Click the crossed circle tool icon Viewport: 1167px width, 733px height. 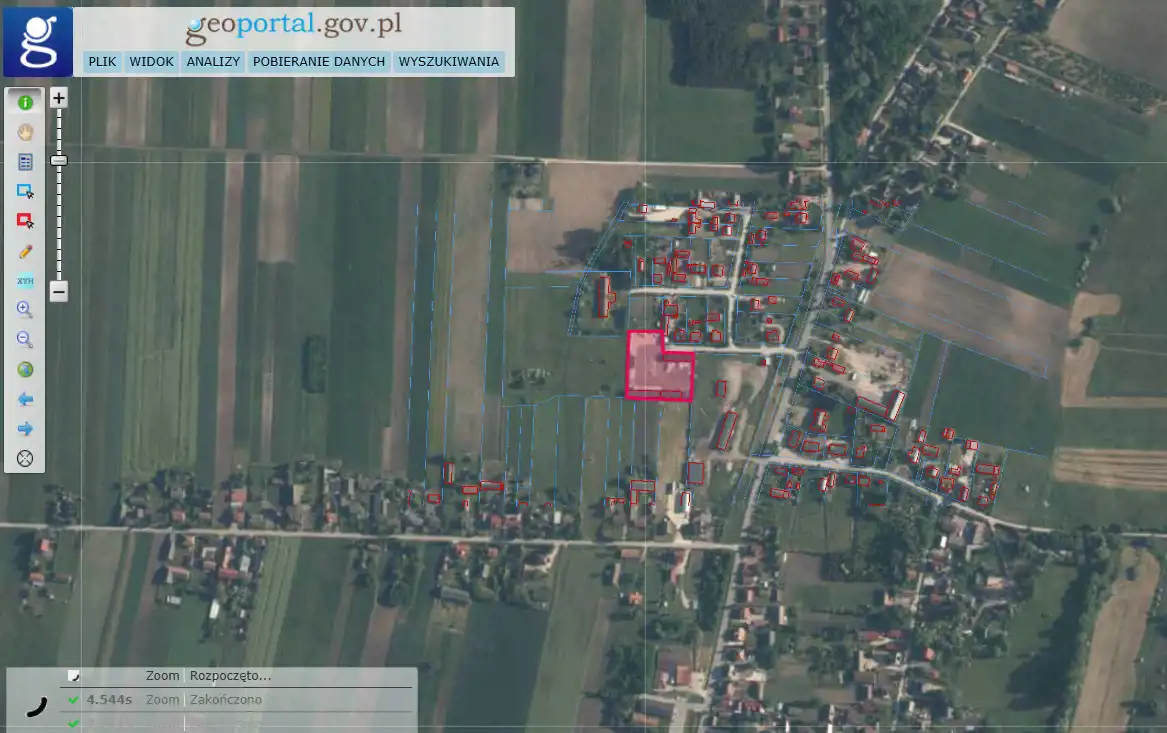click(25, 459)
